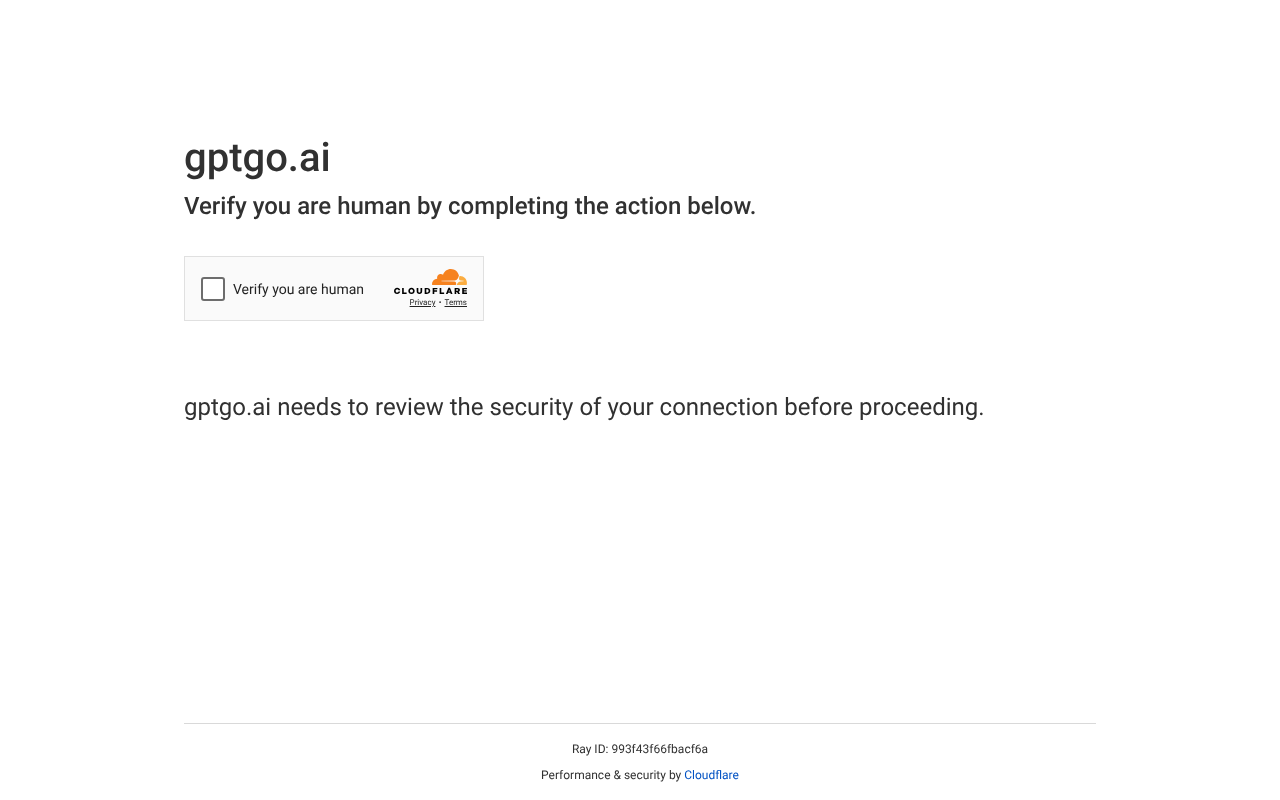Screen dimensions: 1280x800
Task: Open the Privacy link in the widget
Action: (422, 303)
